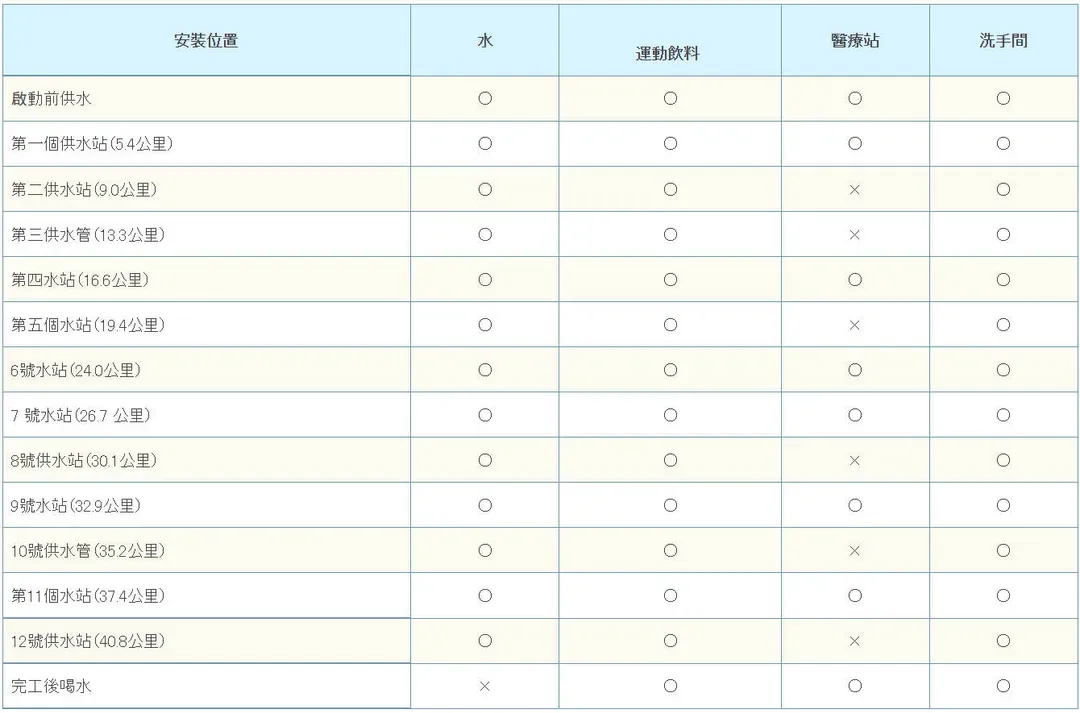Click 水 circle in 啟動前供水 row

(485, 99)
